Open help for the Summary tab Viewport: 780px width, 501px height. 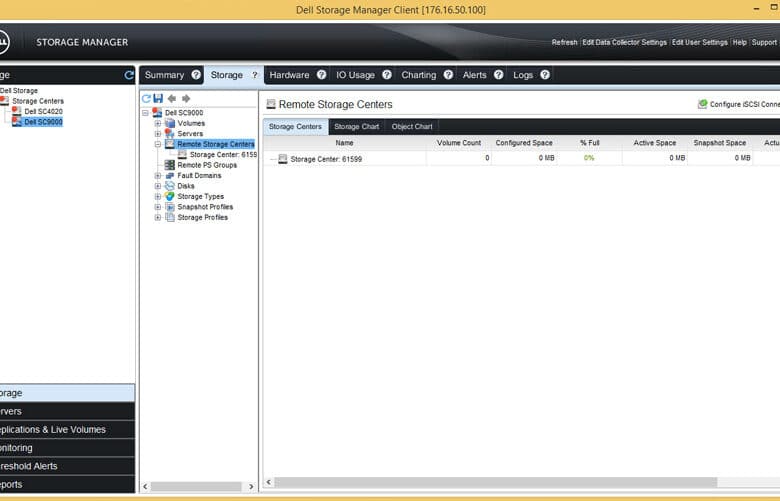pyautogui.click(x=196, y=75)
